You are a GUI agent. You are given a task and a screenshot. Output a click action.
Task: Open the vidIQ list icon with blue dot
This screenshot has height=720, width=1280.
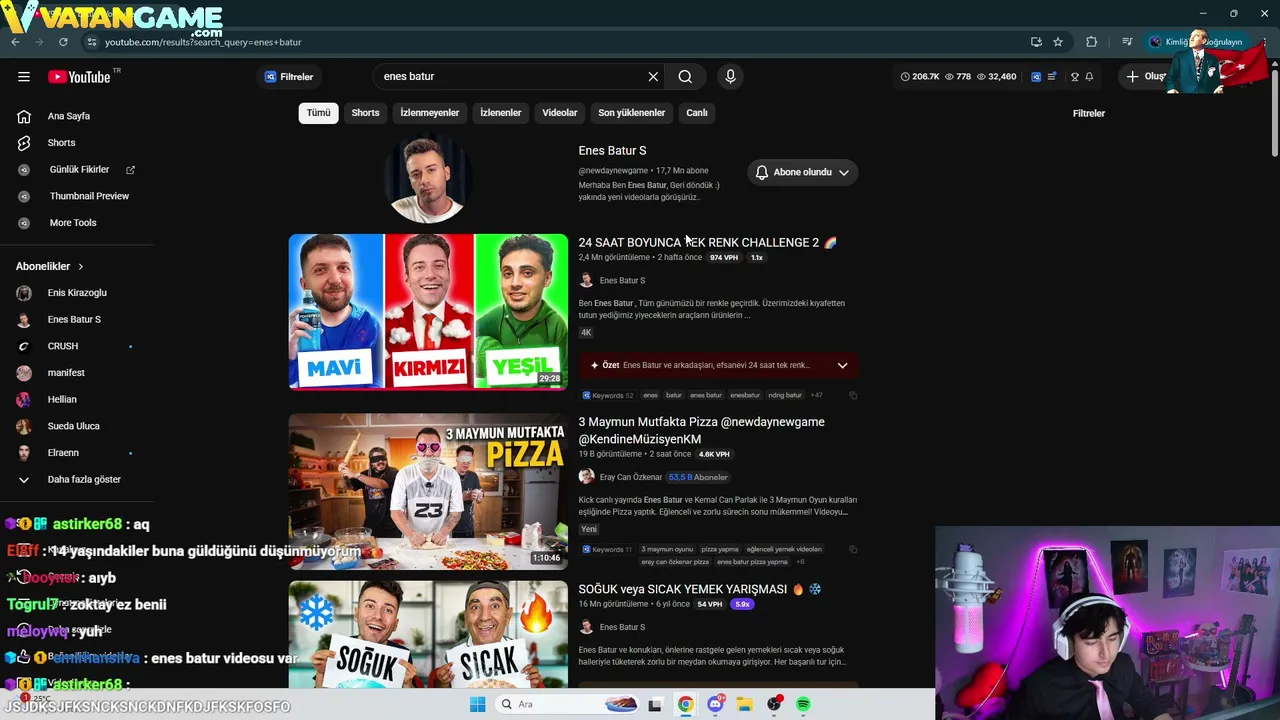coord(1052,77)
